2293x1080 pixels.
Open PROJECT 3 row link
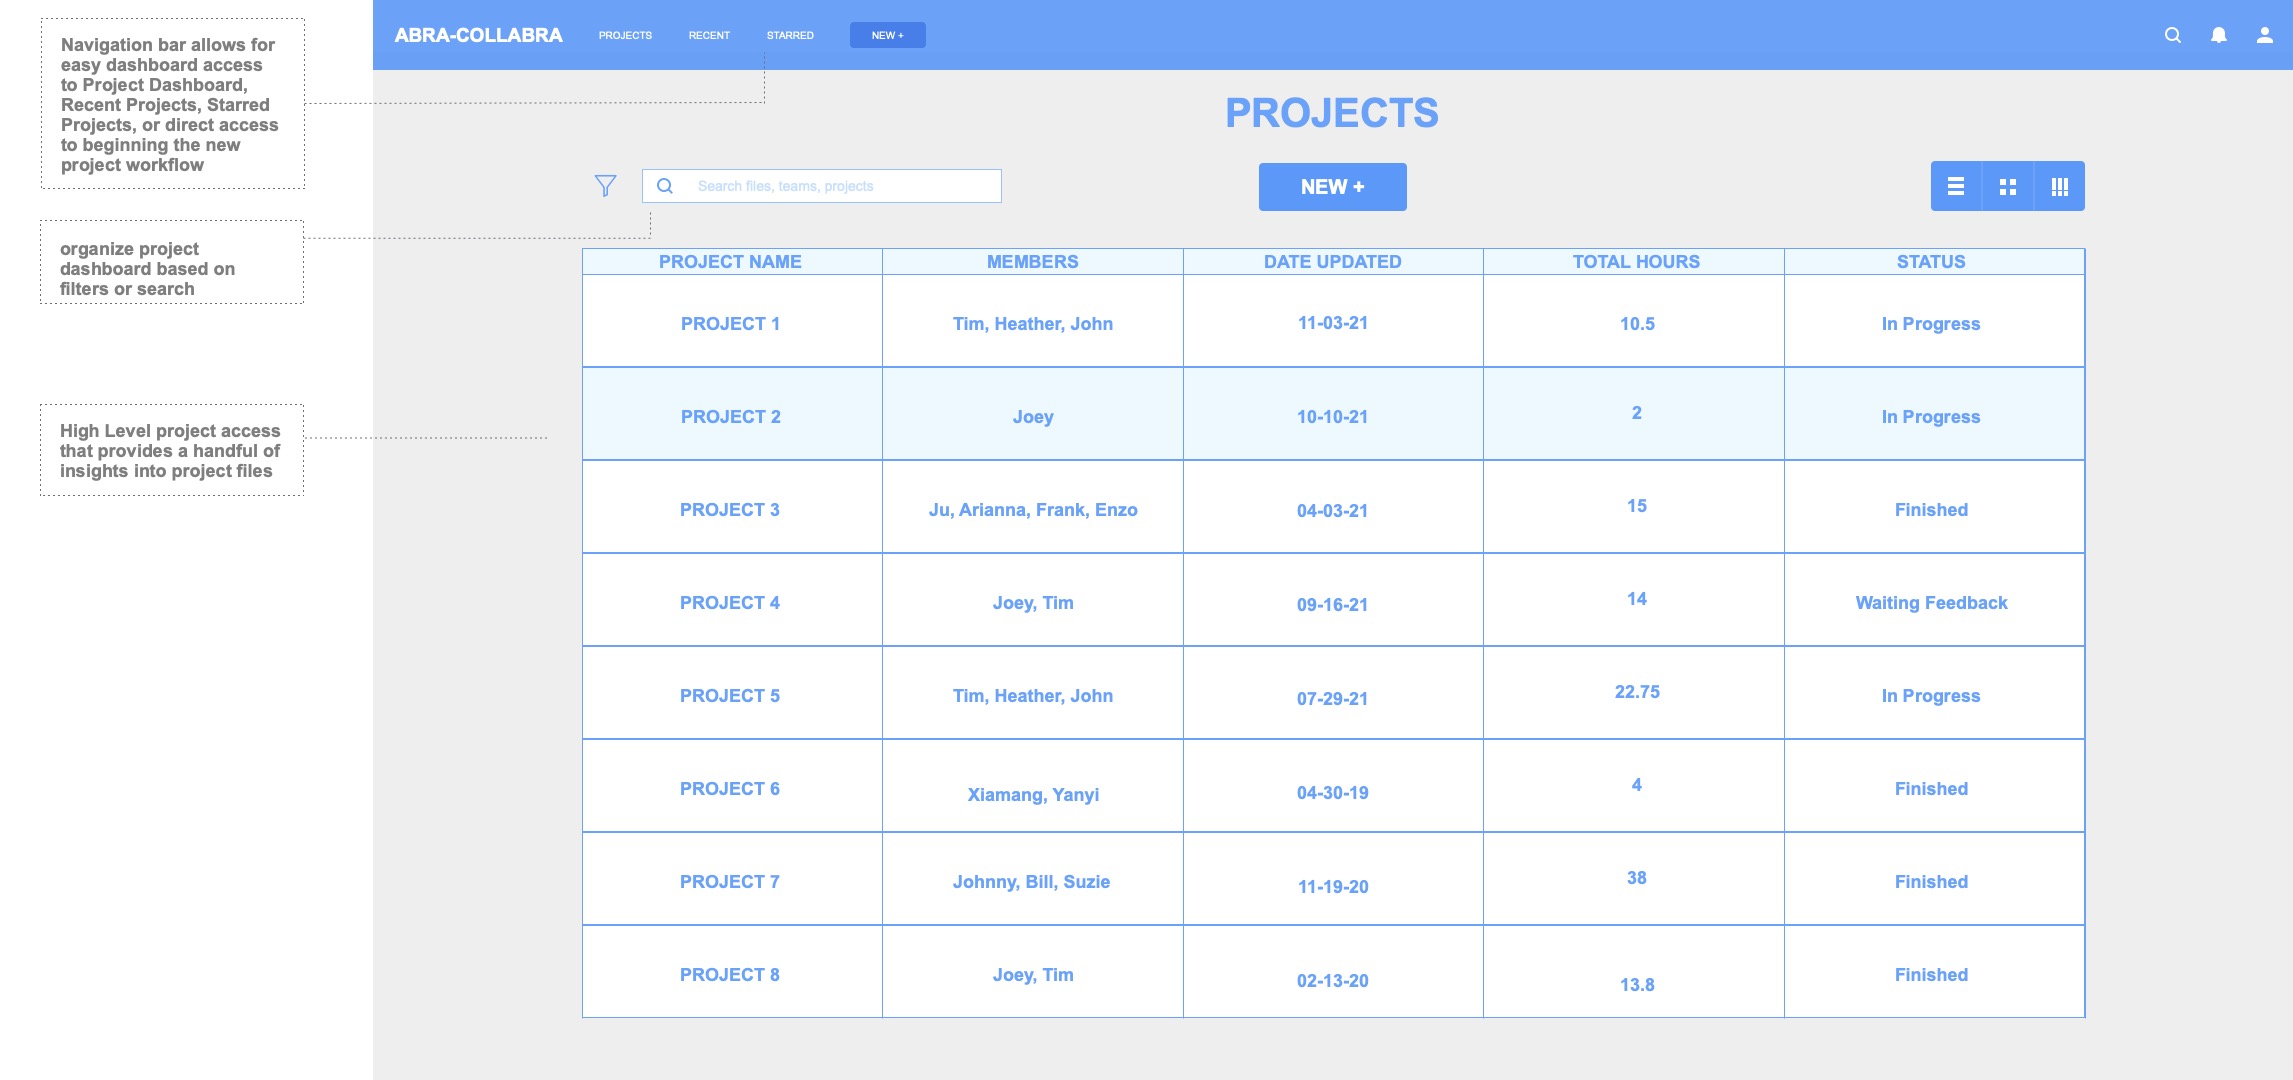coord(730,510)
